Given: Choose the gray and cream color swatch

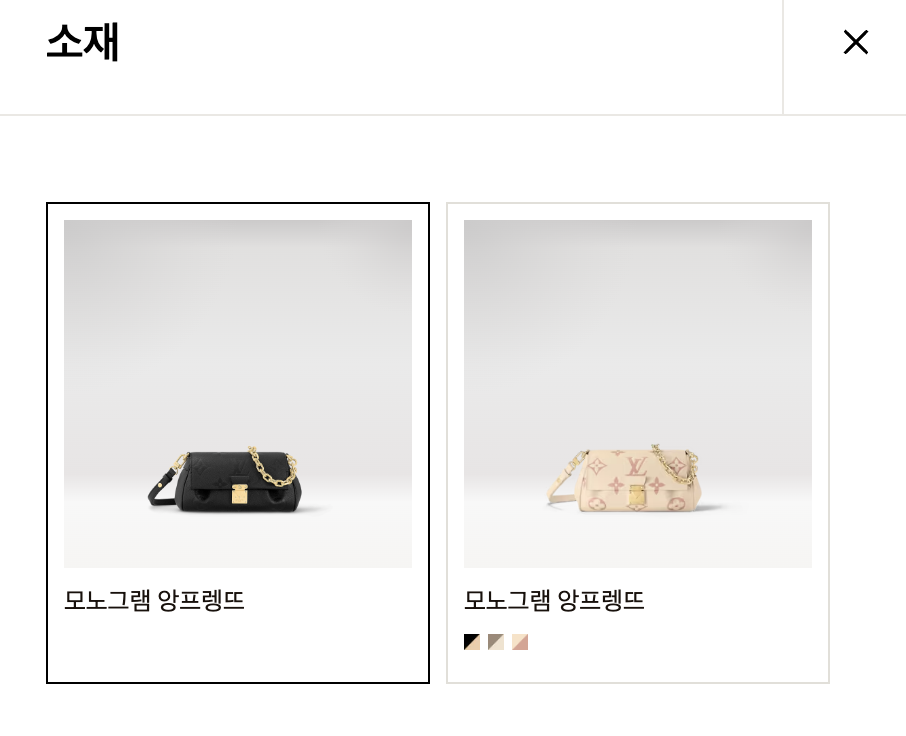Looking at the screenshot, I should click(496, 642).
